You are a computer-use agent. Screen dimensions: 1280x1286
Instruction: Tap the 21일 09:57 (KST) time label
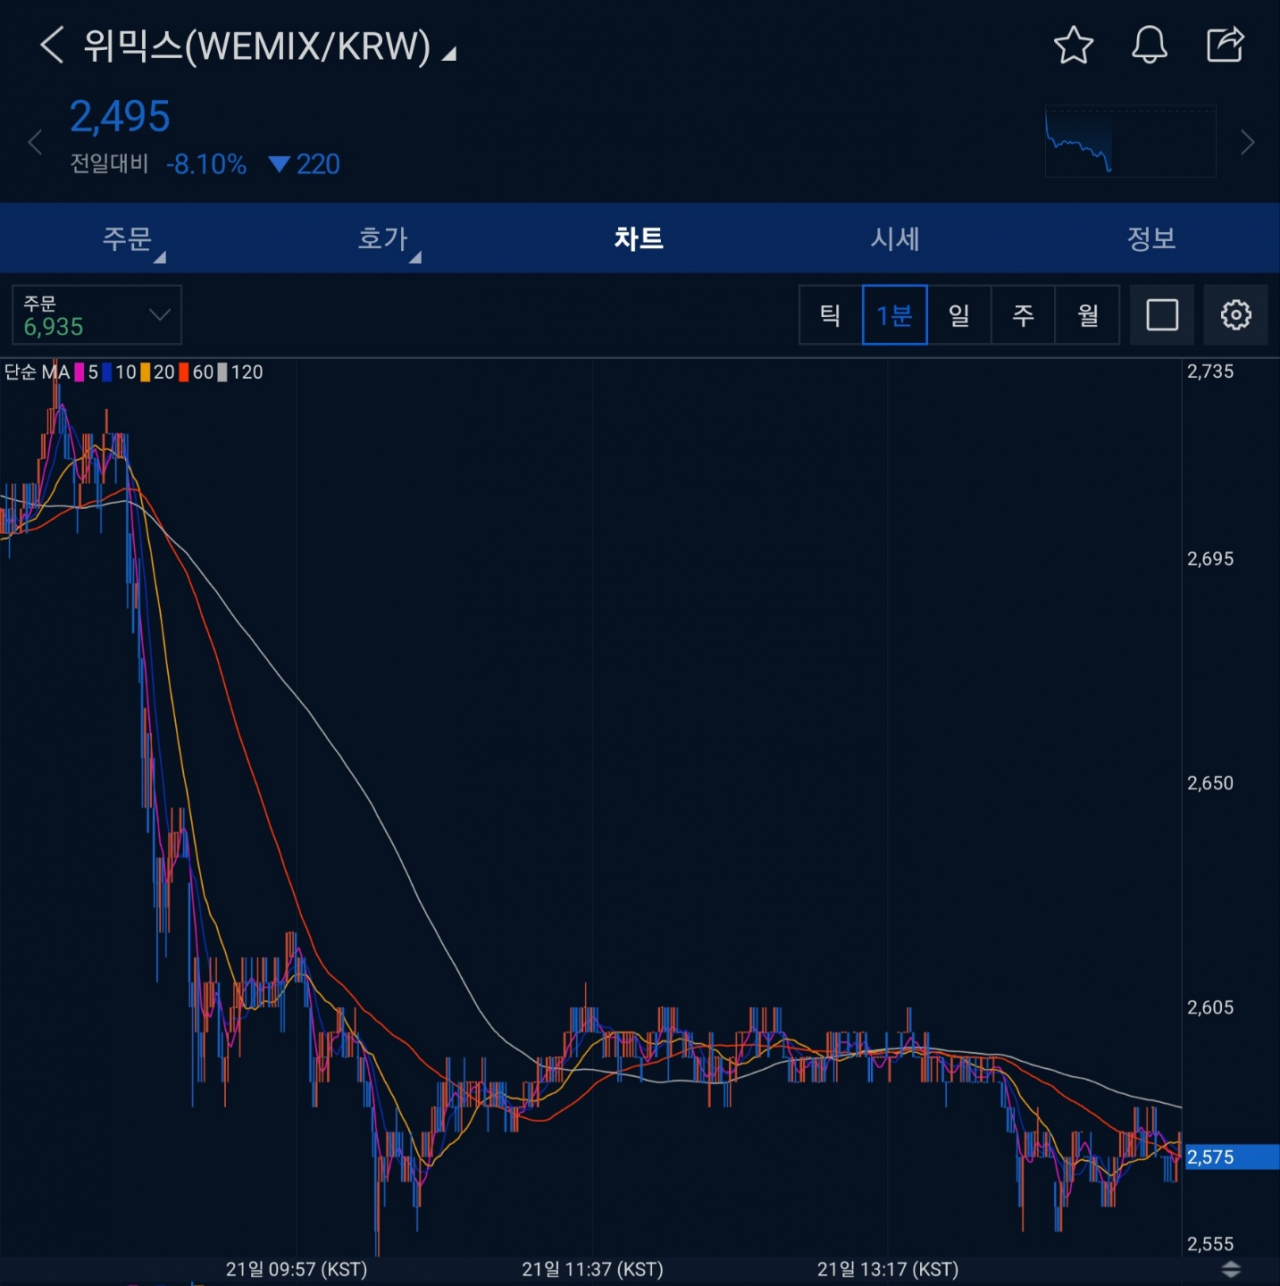[296, 1269]
